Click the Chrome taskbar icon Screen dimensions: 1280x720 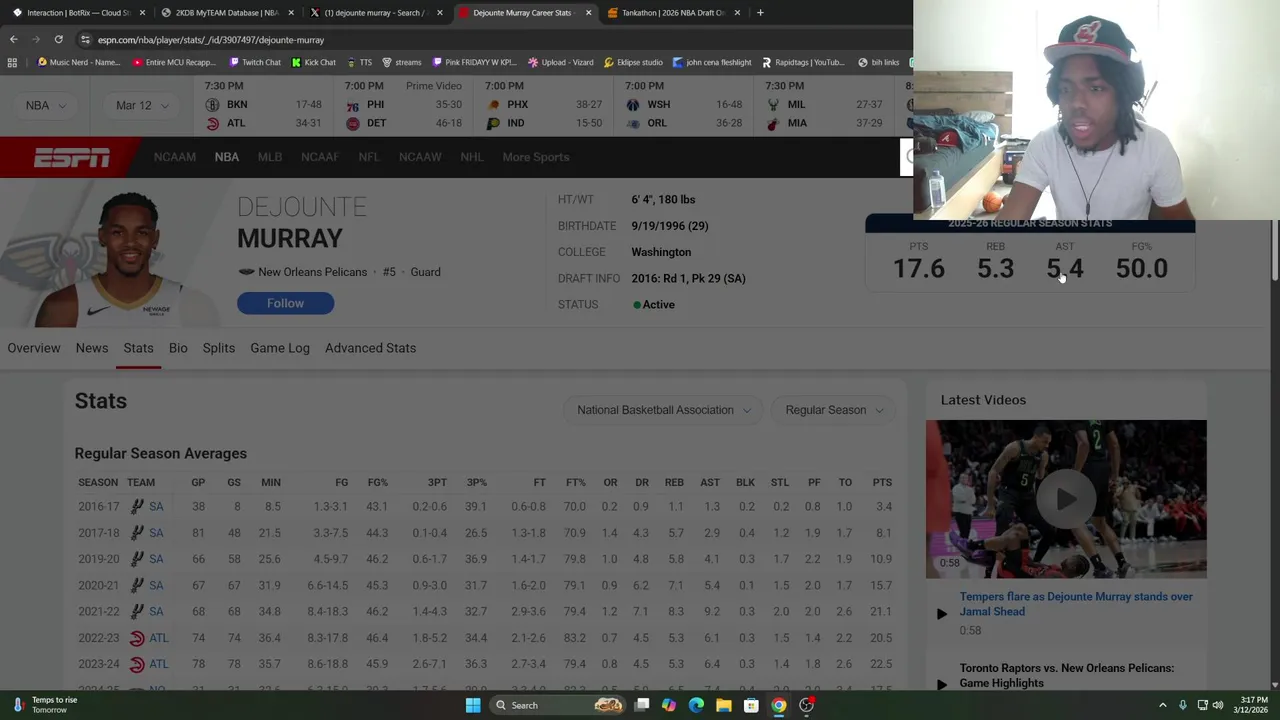click(x=778, y=705)
